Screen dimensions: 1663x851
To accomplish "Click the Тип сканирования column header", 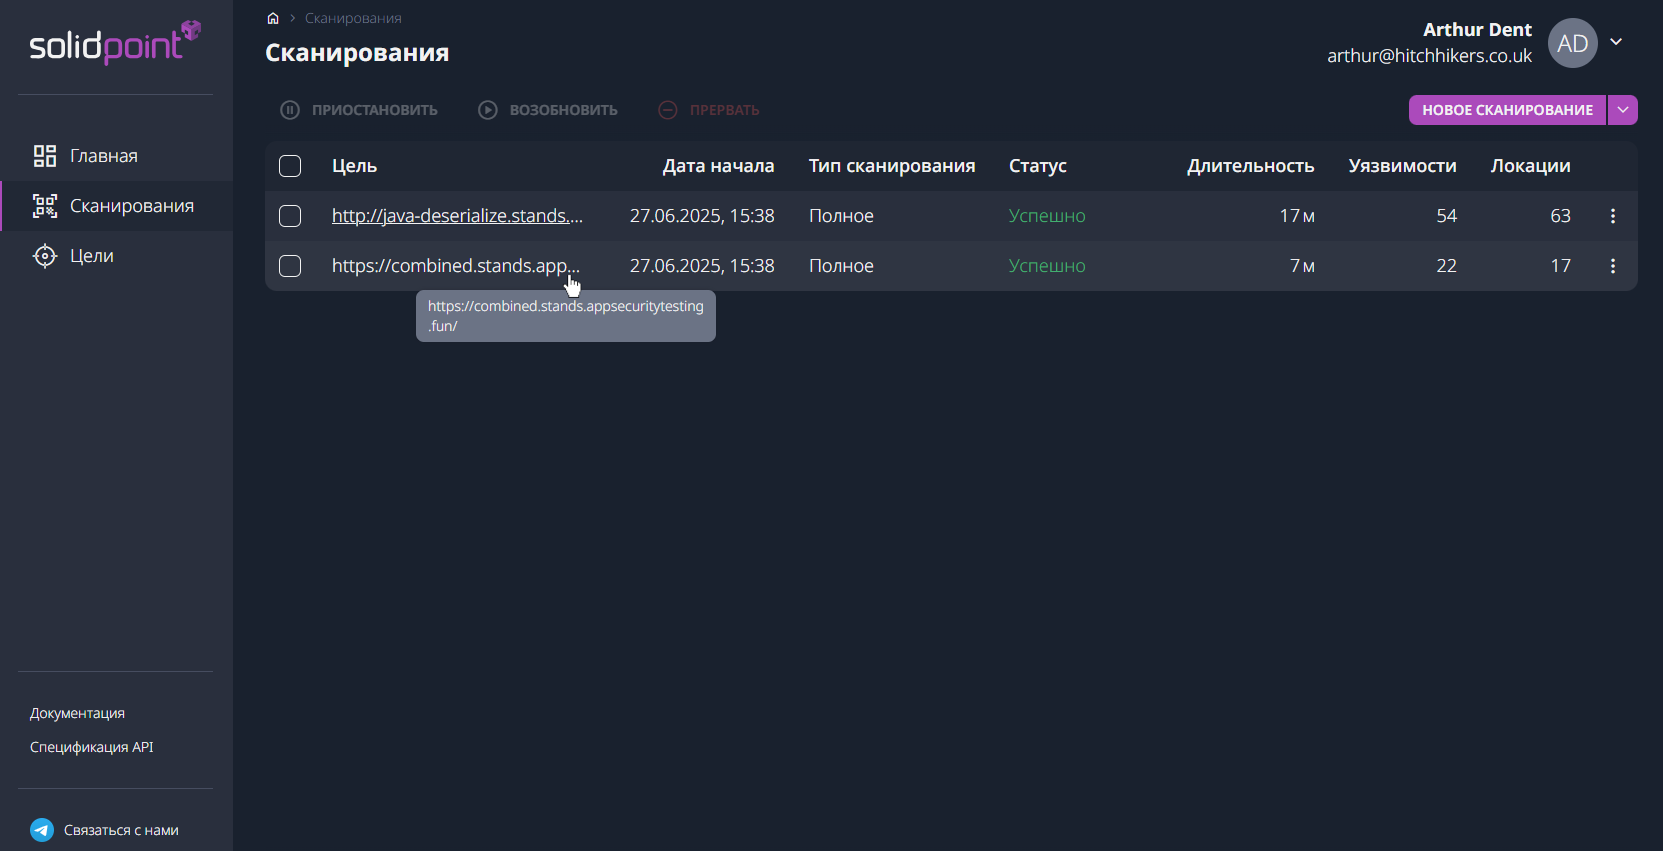I will [x=892, y=166].
